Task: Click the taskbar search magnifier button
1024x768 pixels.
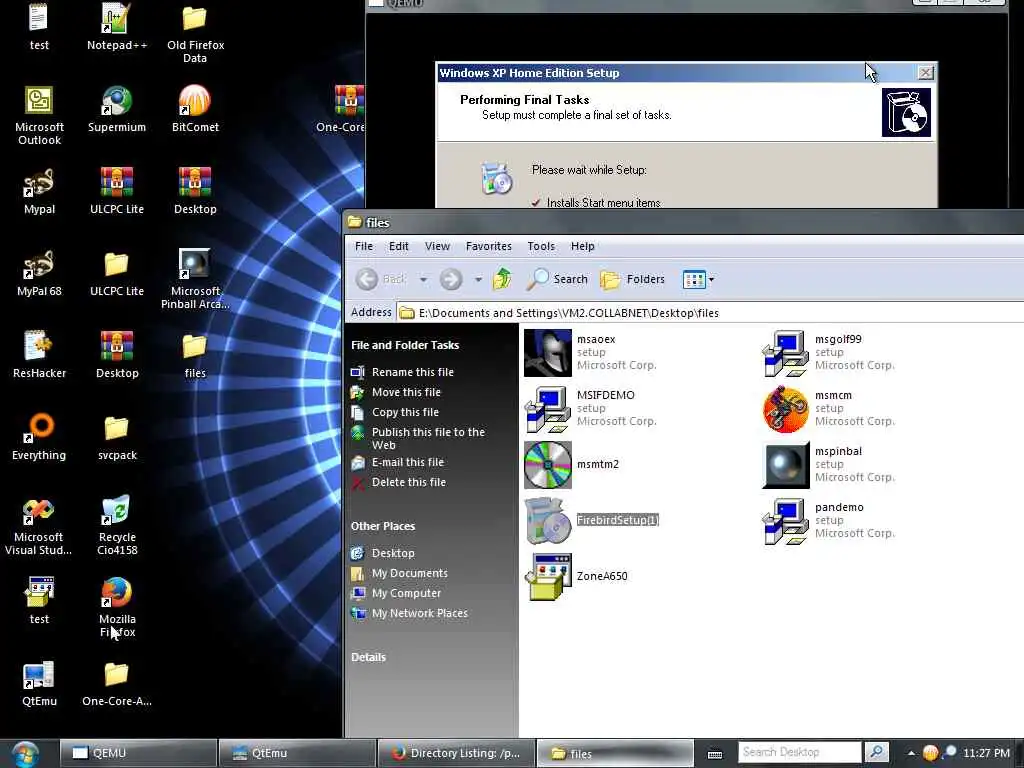Action: 876,752
